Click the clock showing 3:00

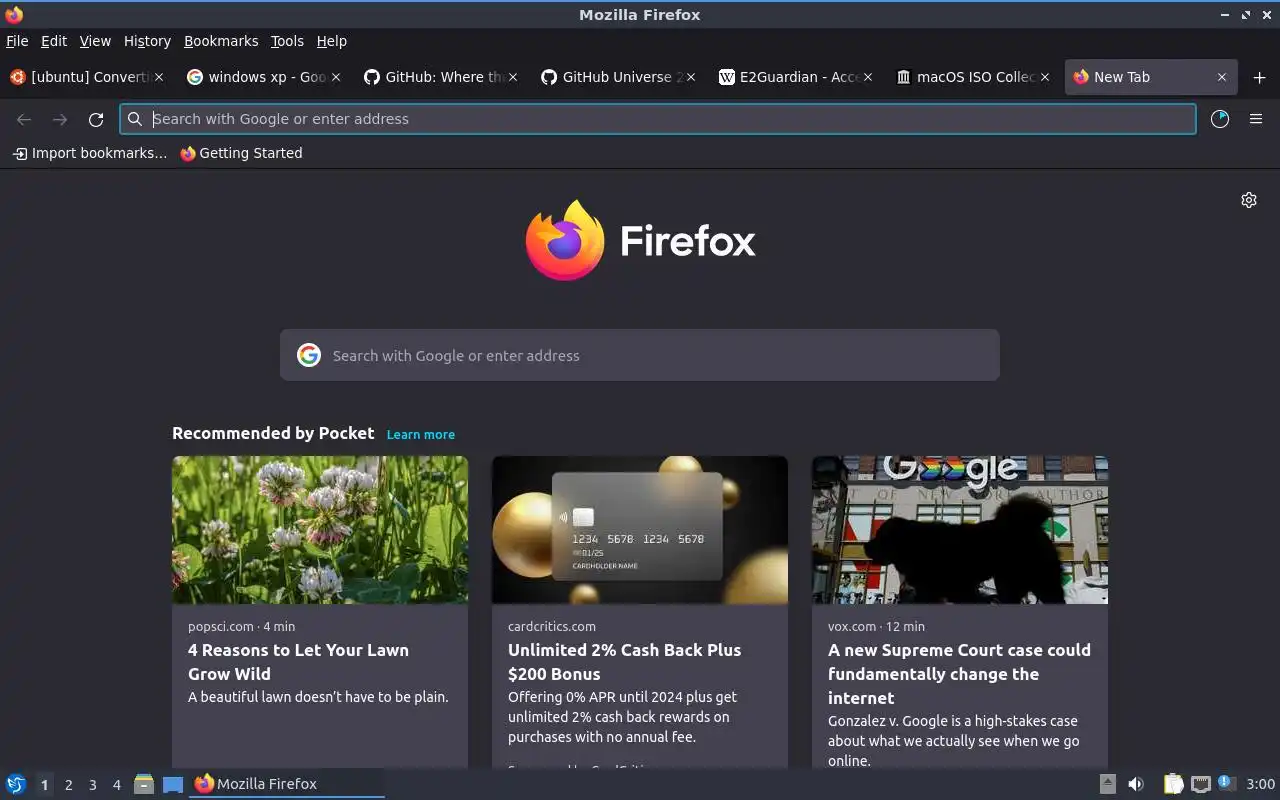click(1261, 784)
